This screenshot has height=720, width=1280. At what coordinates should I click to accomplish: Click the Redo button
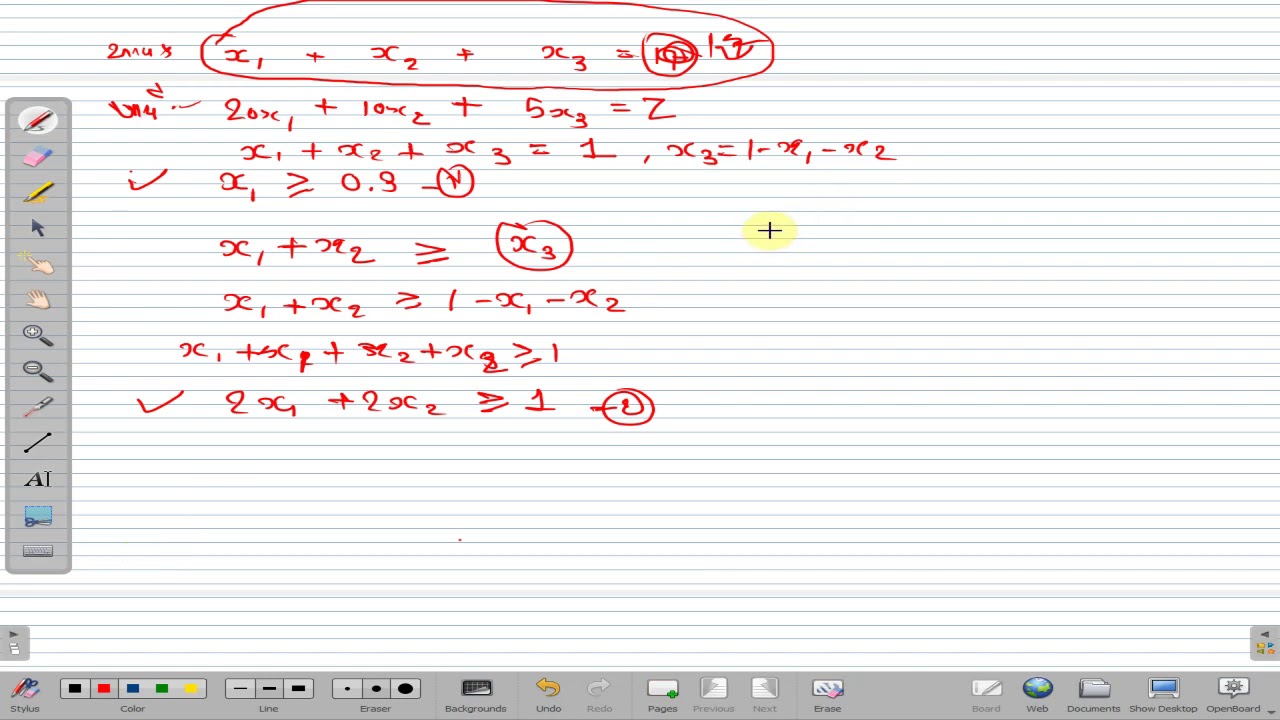[x=599, y=695]
